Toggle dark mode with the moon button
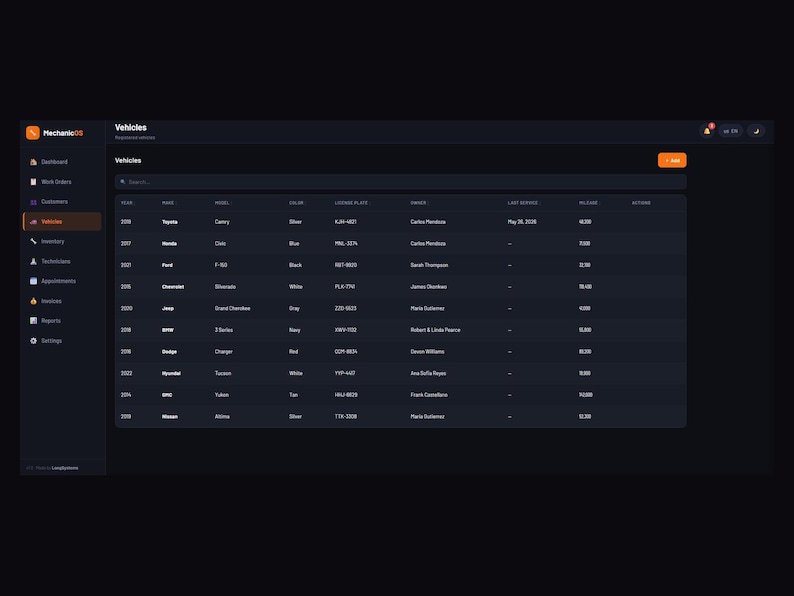 756,131
